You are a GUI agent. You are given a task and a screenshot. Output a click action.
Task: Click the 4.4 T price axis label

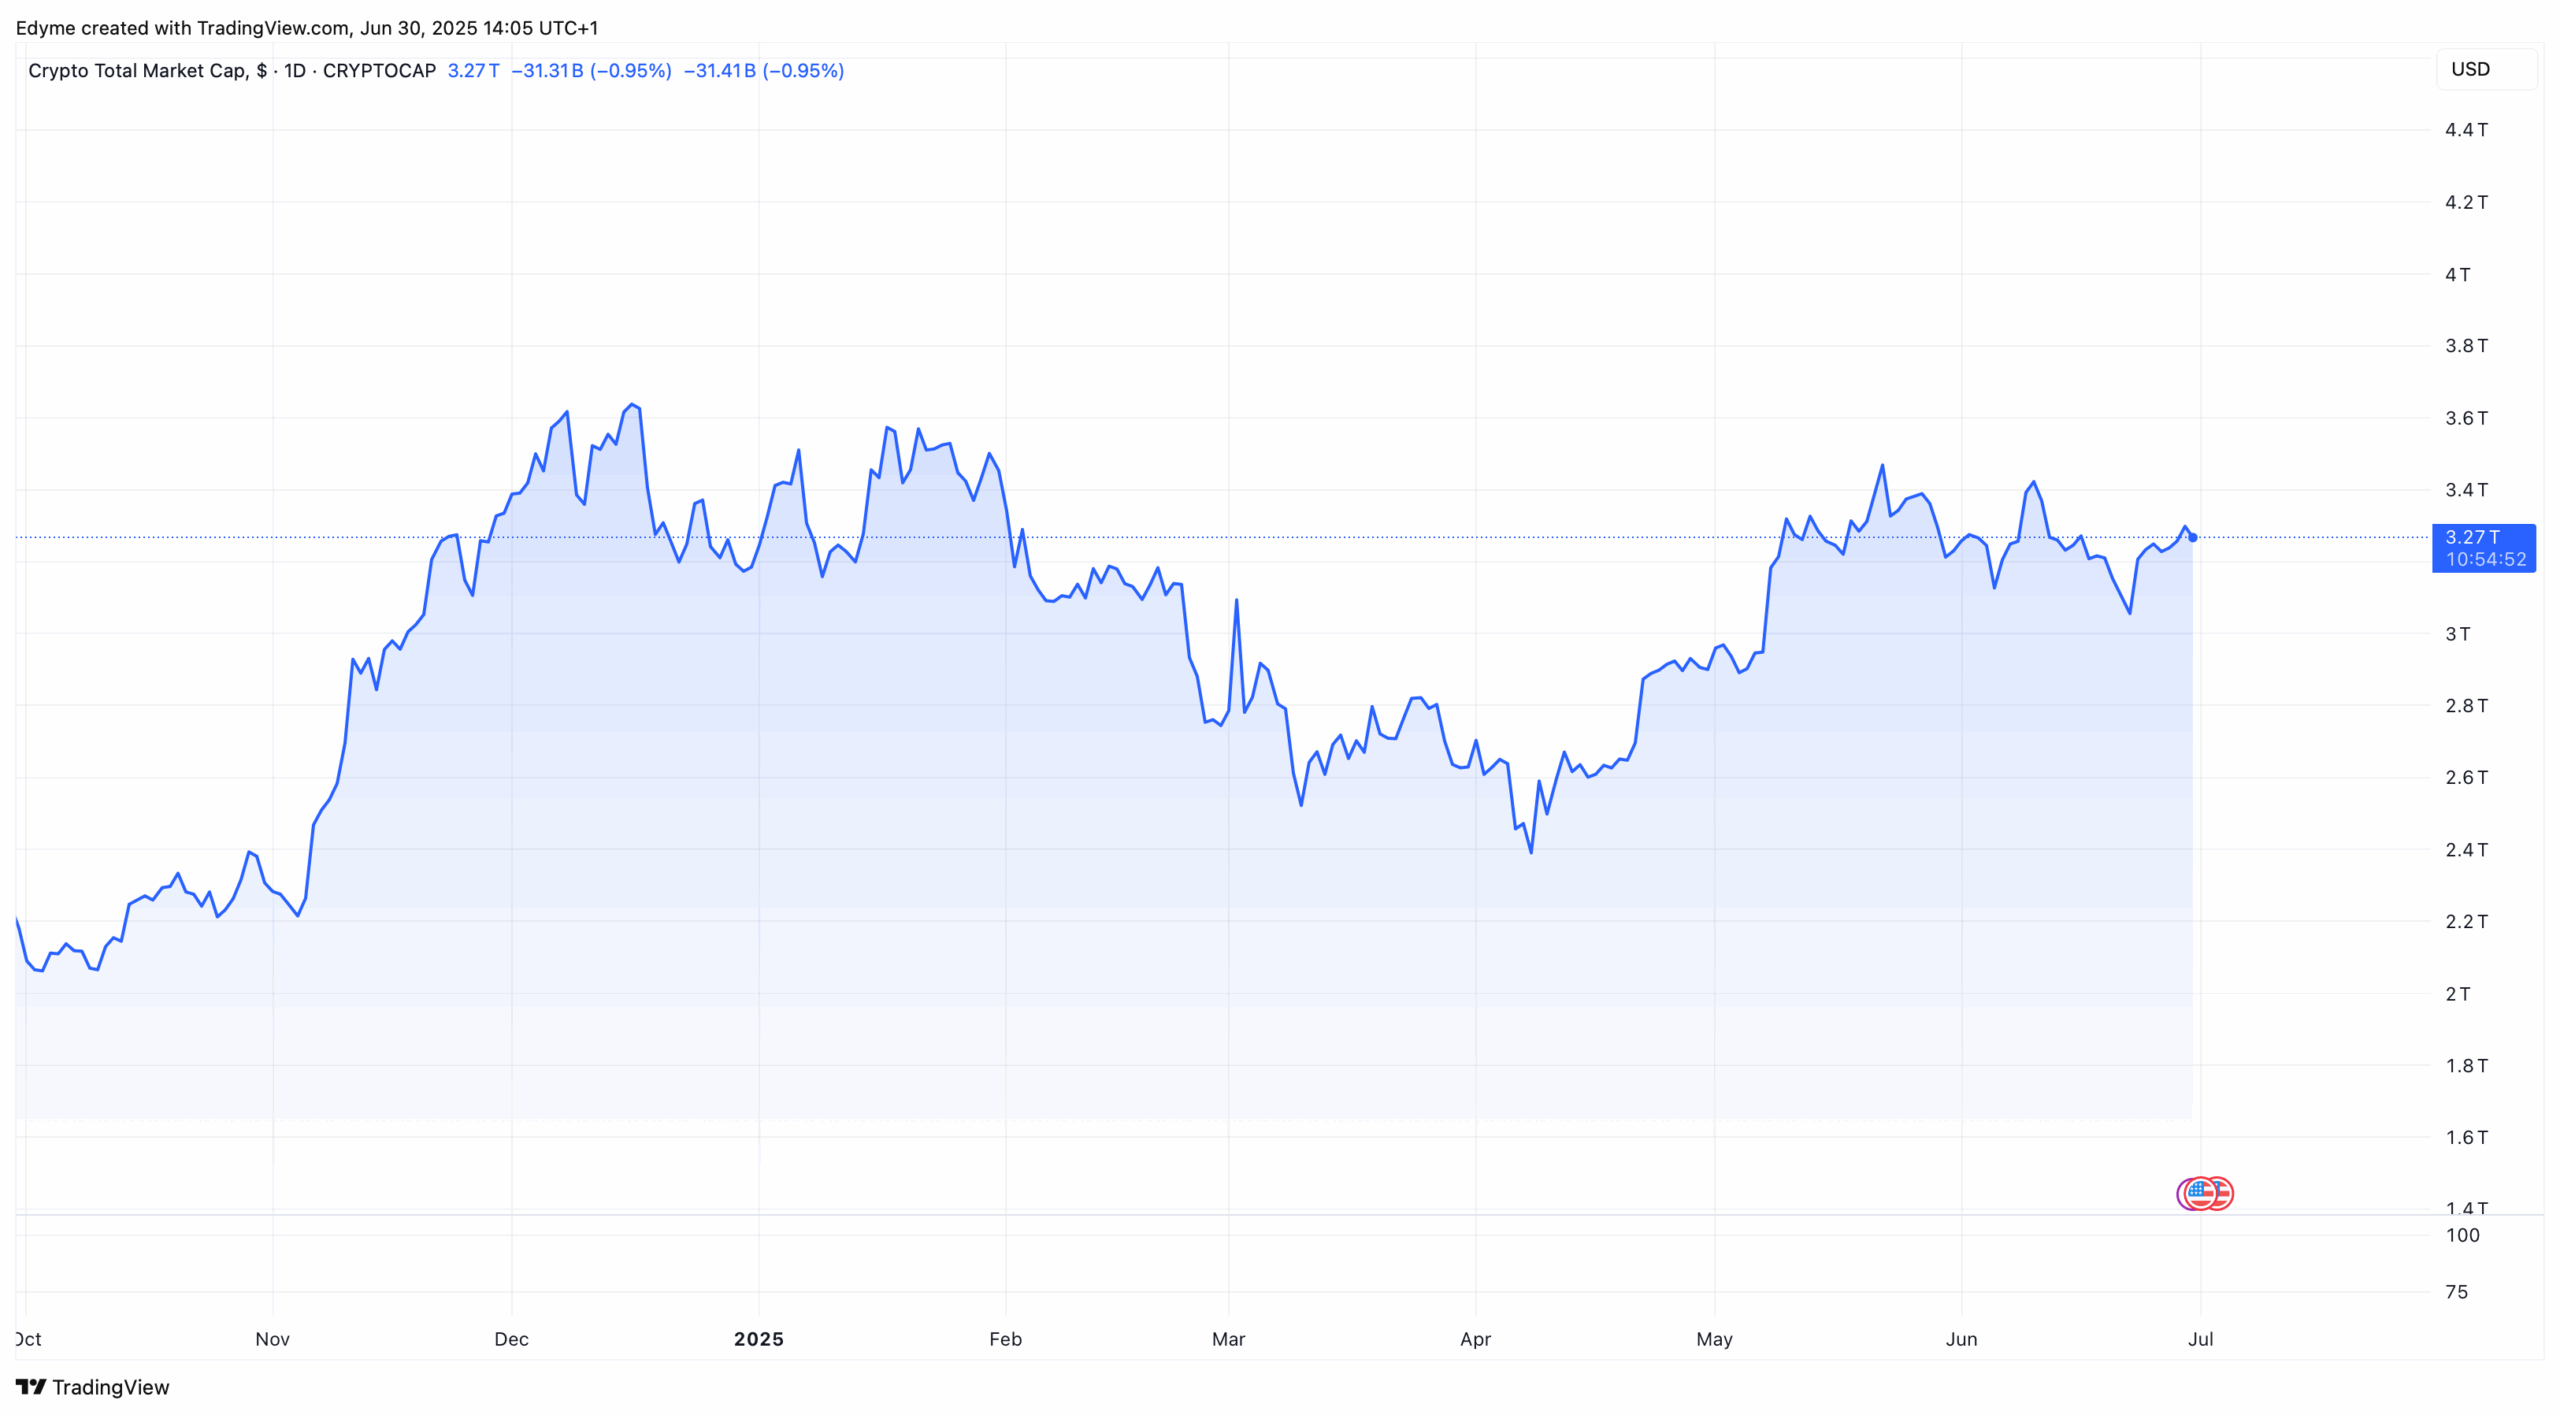(x=2466, y=130)
